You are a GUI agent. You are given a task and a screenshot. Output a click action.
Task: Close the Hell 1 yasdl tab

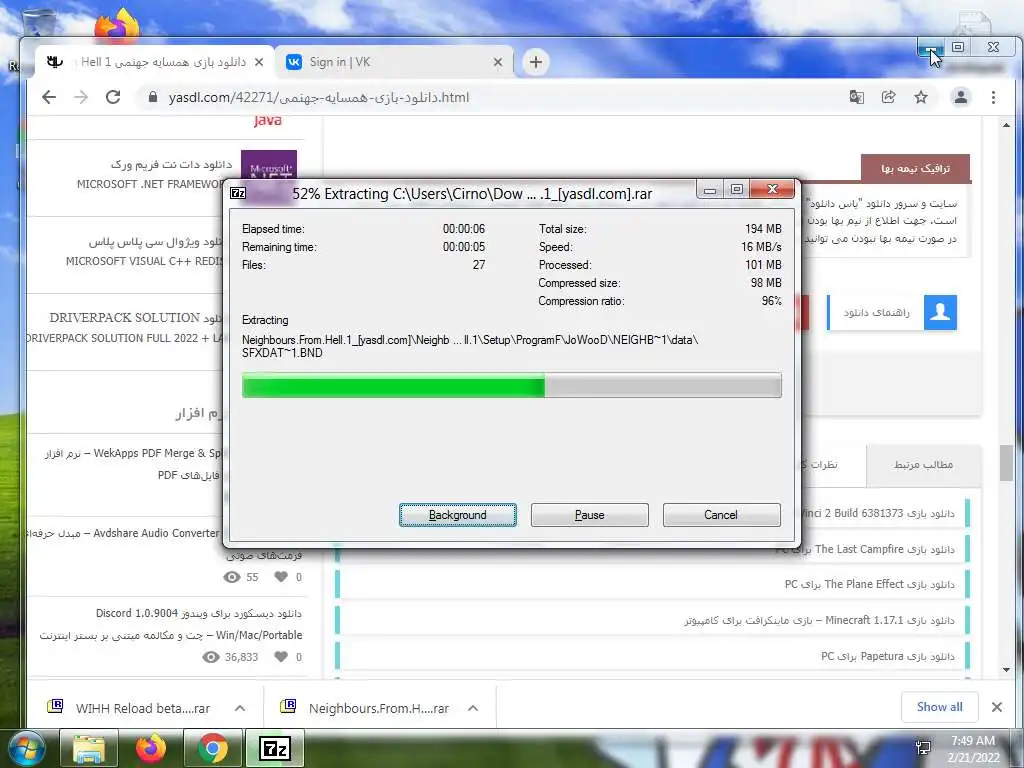pos(259,62)
